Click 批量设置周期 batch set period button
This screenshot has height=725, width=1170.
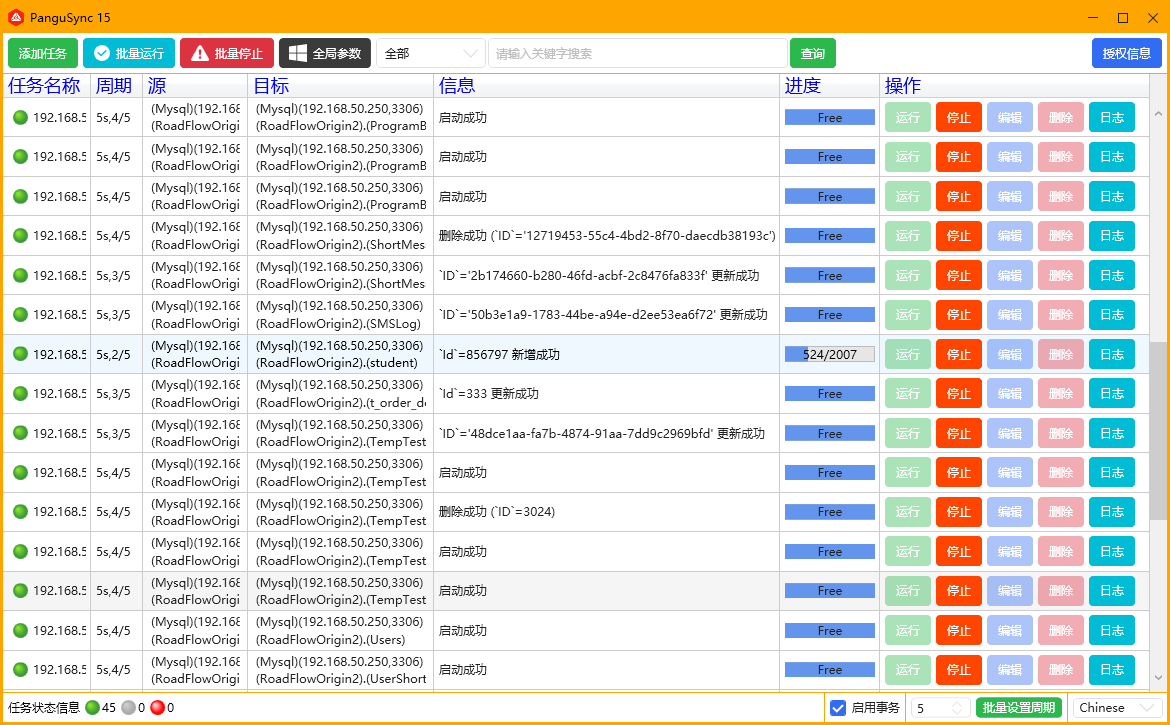(x=1019, y=708)
